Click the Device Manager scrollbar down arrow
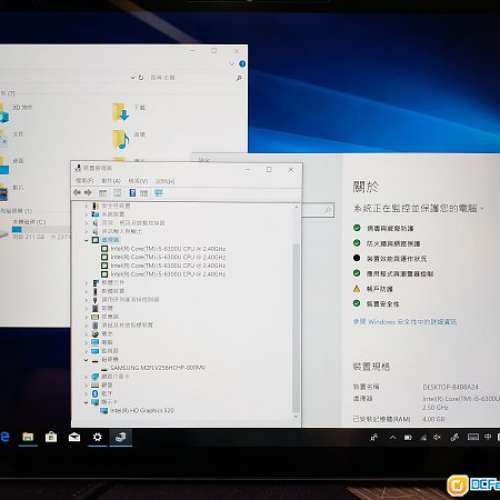This screenshot has height=500, width=500. 296,417
